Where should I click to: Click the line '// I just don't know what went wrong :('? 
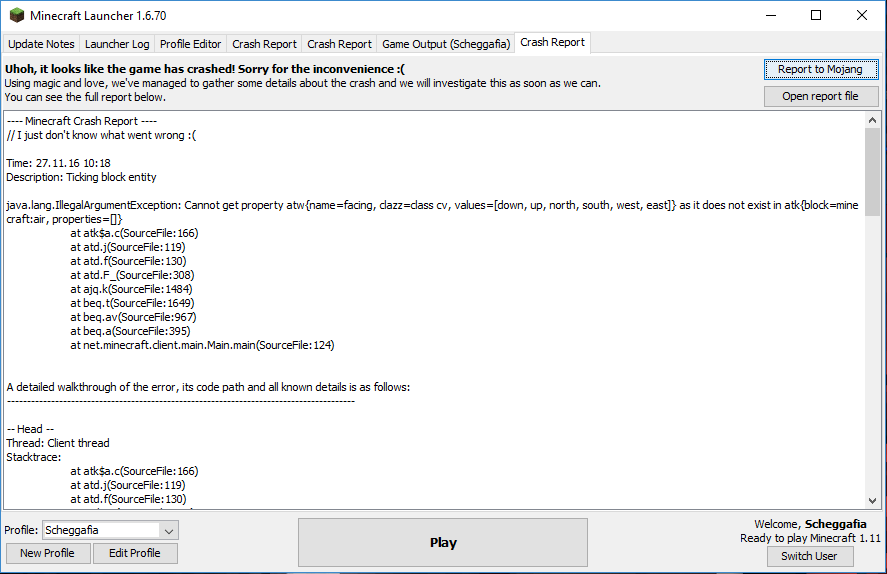click(x=101, y=135)
